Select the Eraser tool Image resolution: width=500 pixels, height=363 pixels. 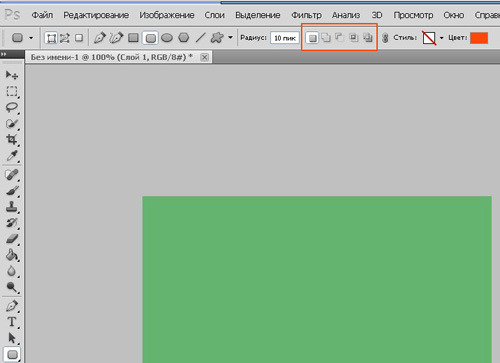click(x=12, y=239)
